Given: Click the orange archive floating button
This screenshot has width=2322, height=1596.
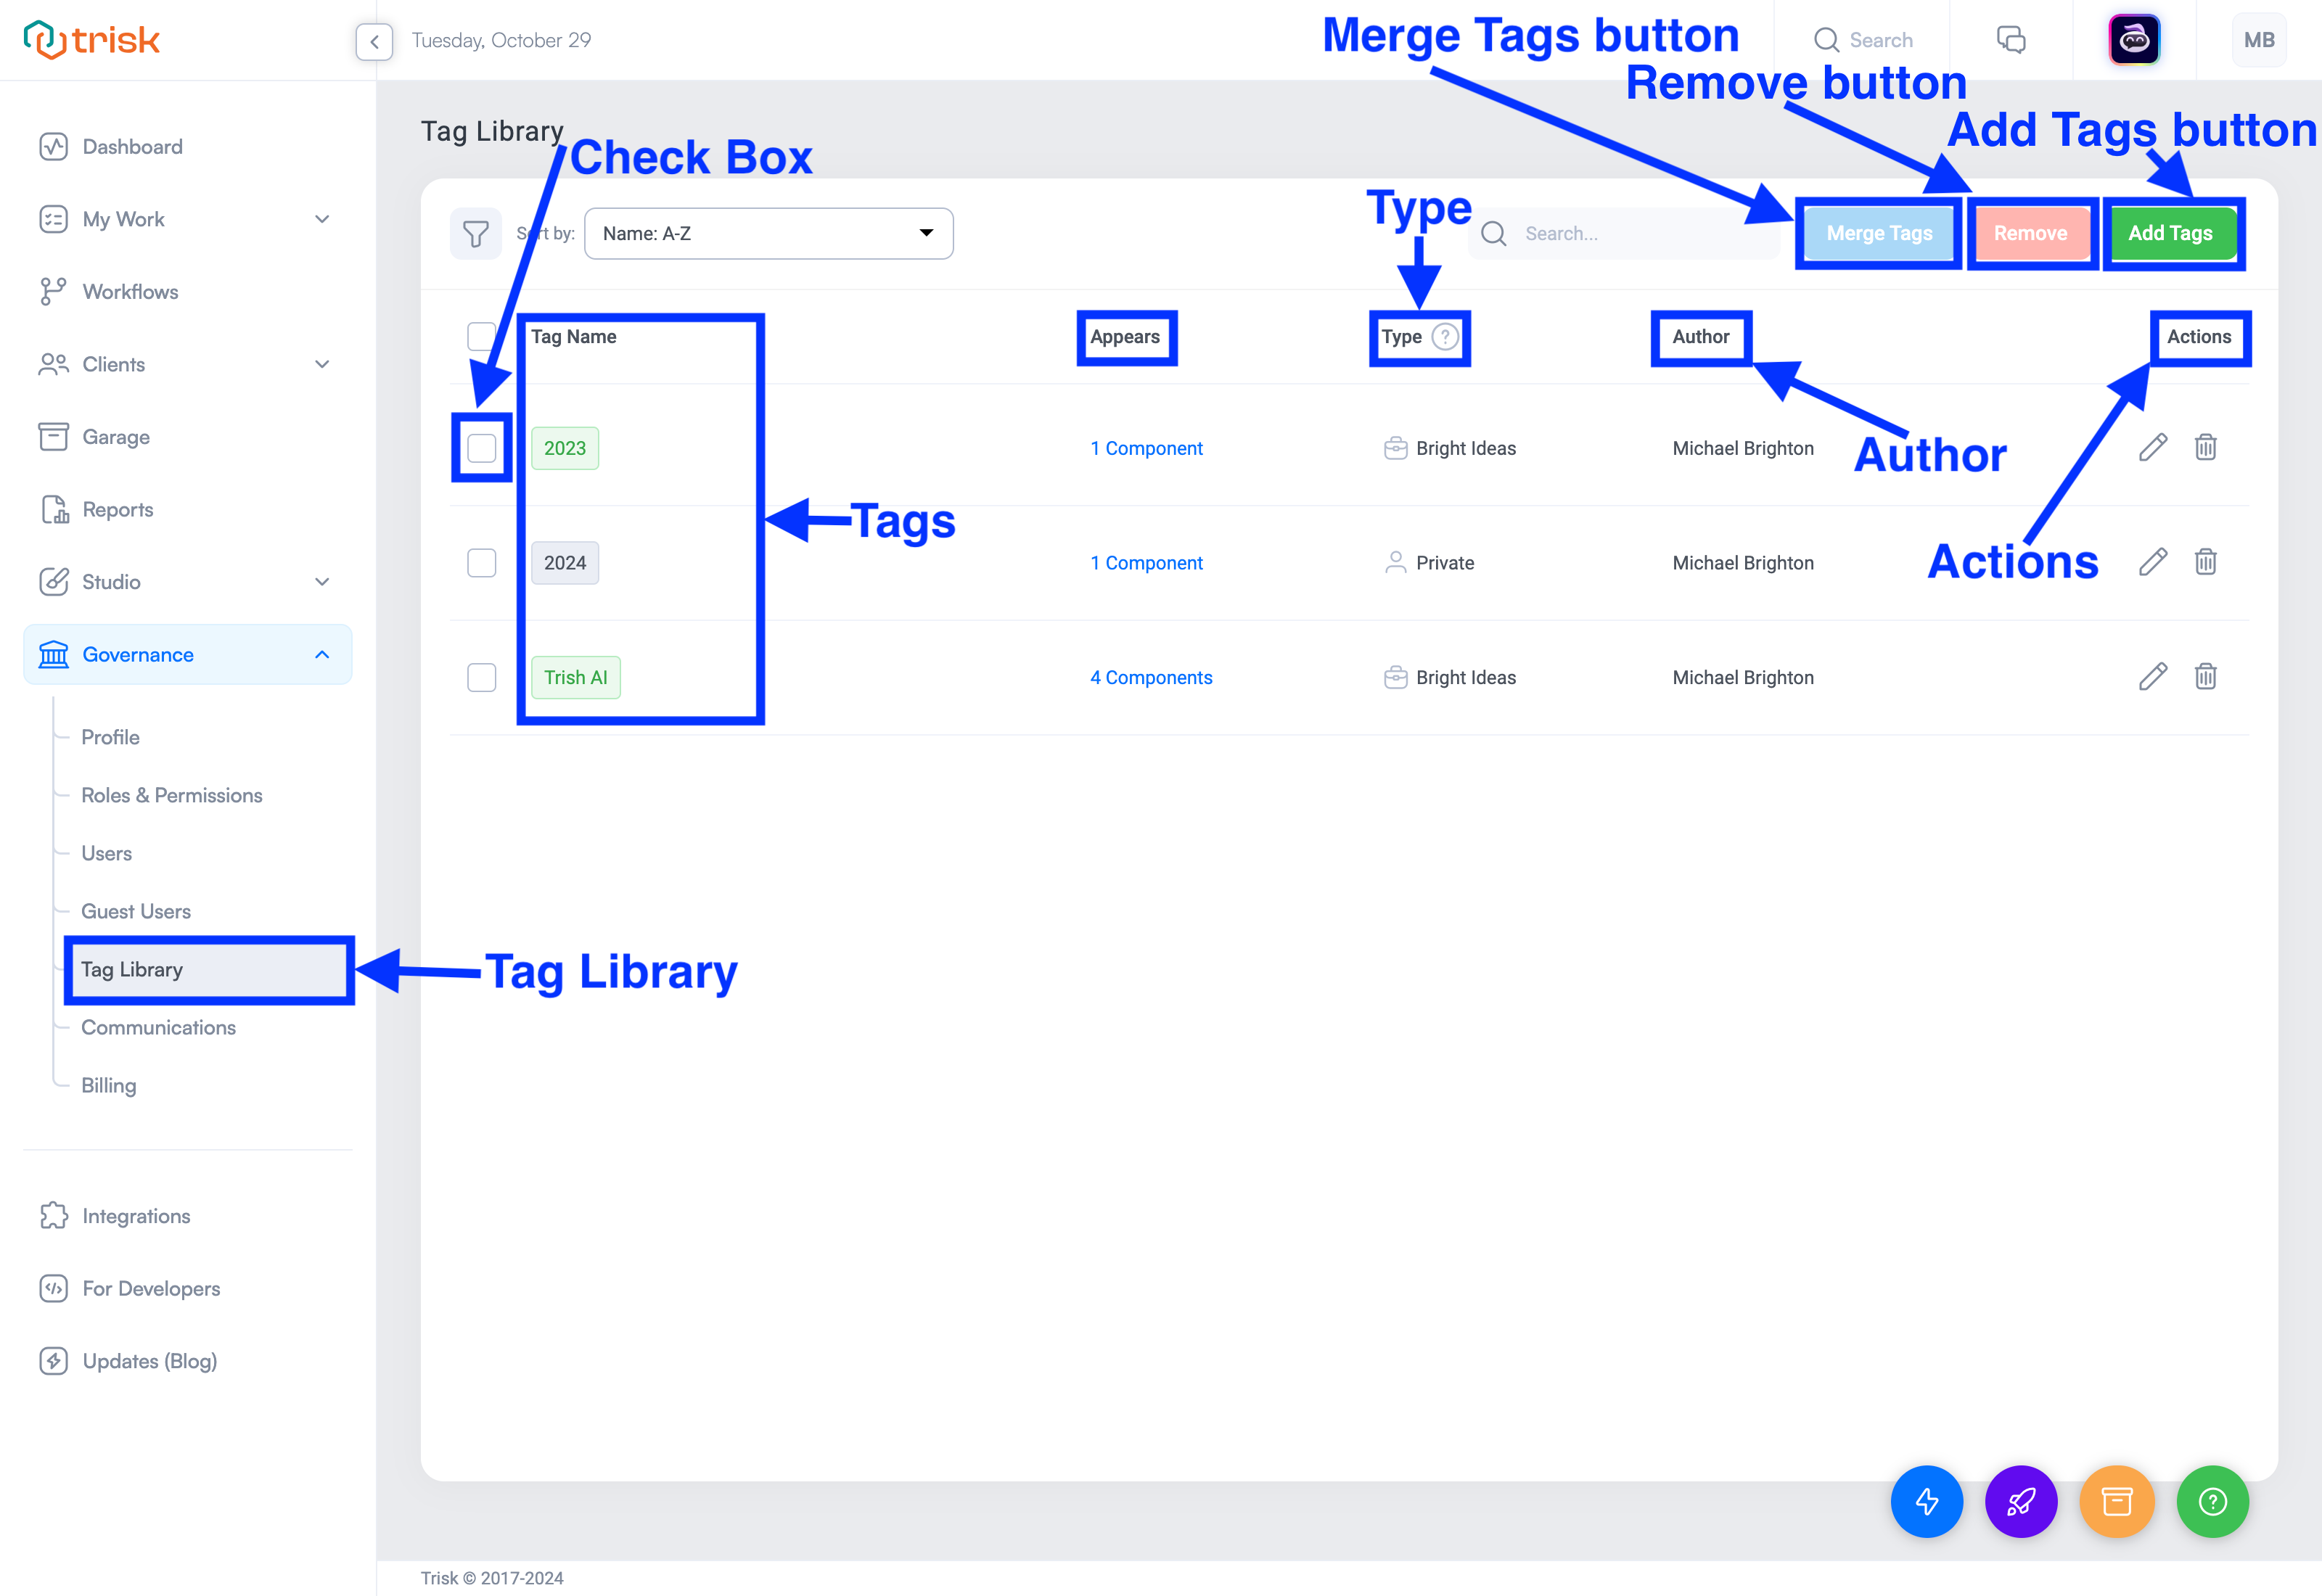Looking at the screenshot, I should point(2116,1501).
